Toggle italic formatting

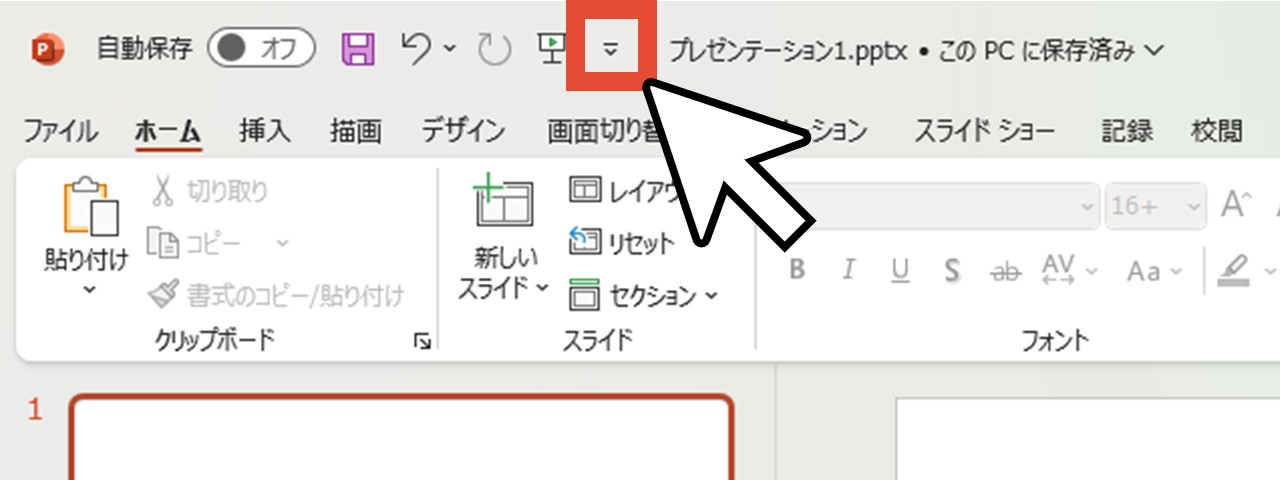tap(848, 270)
